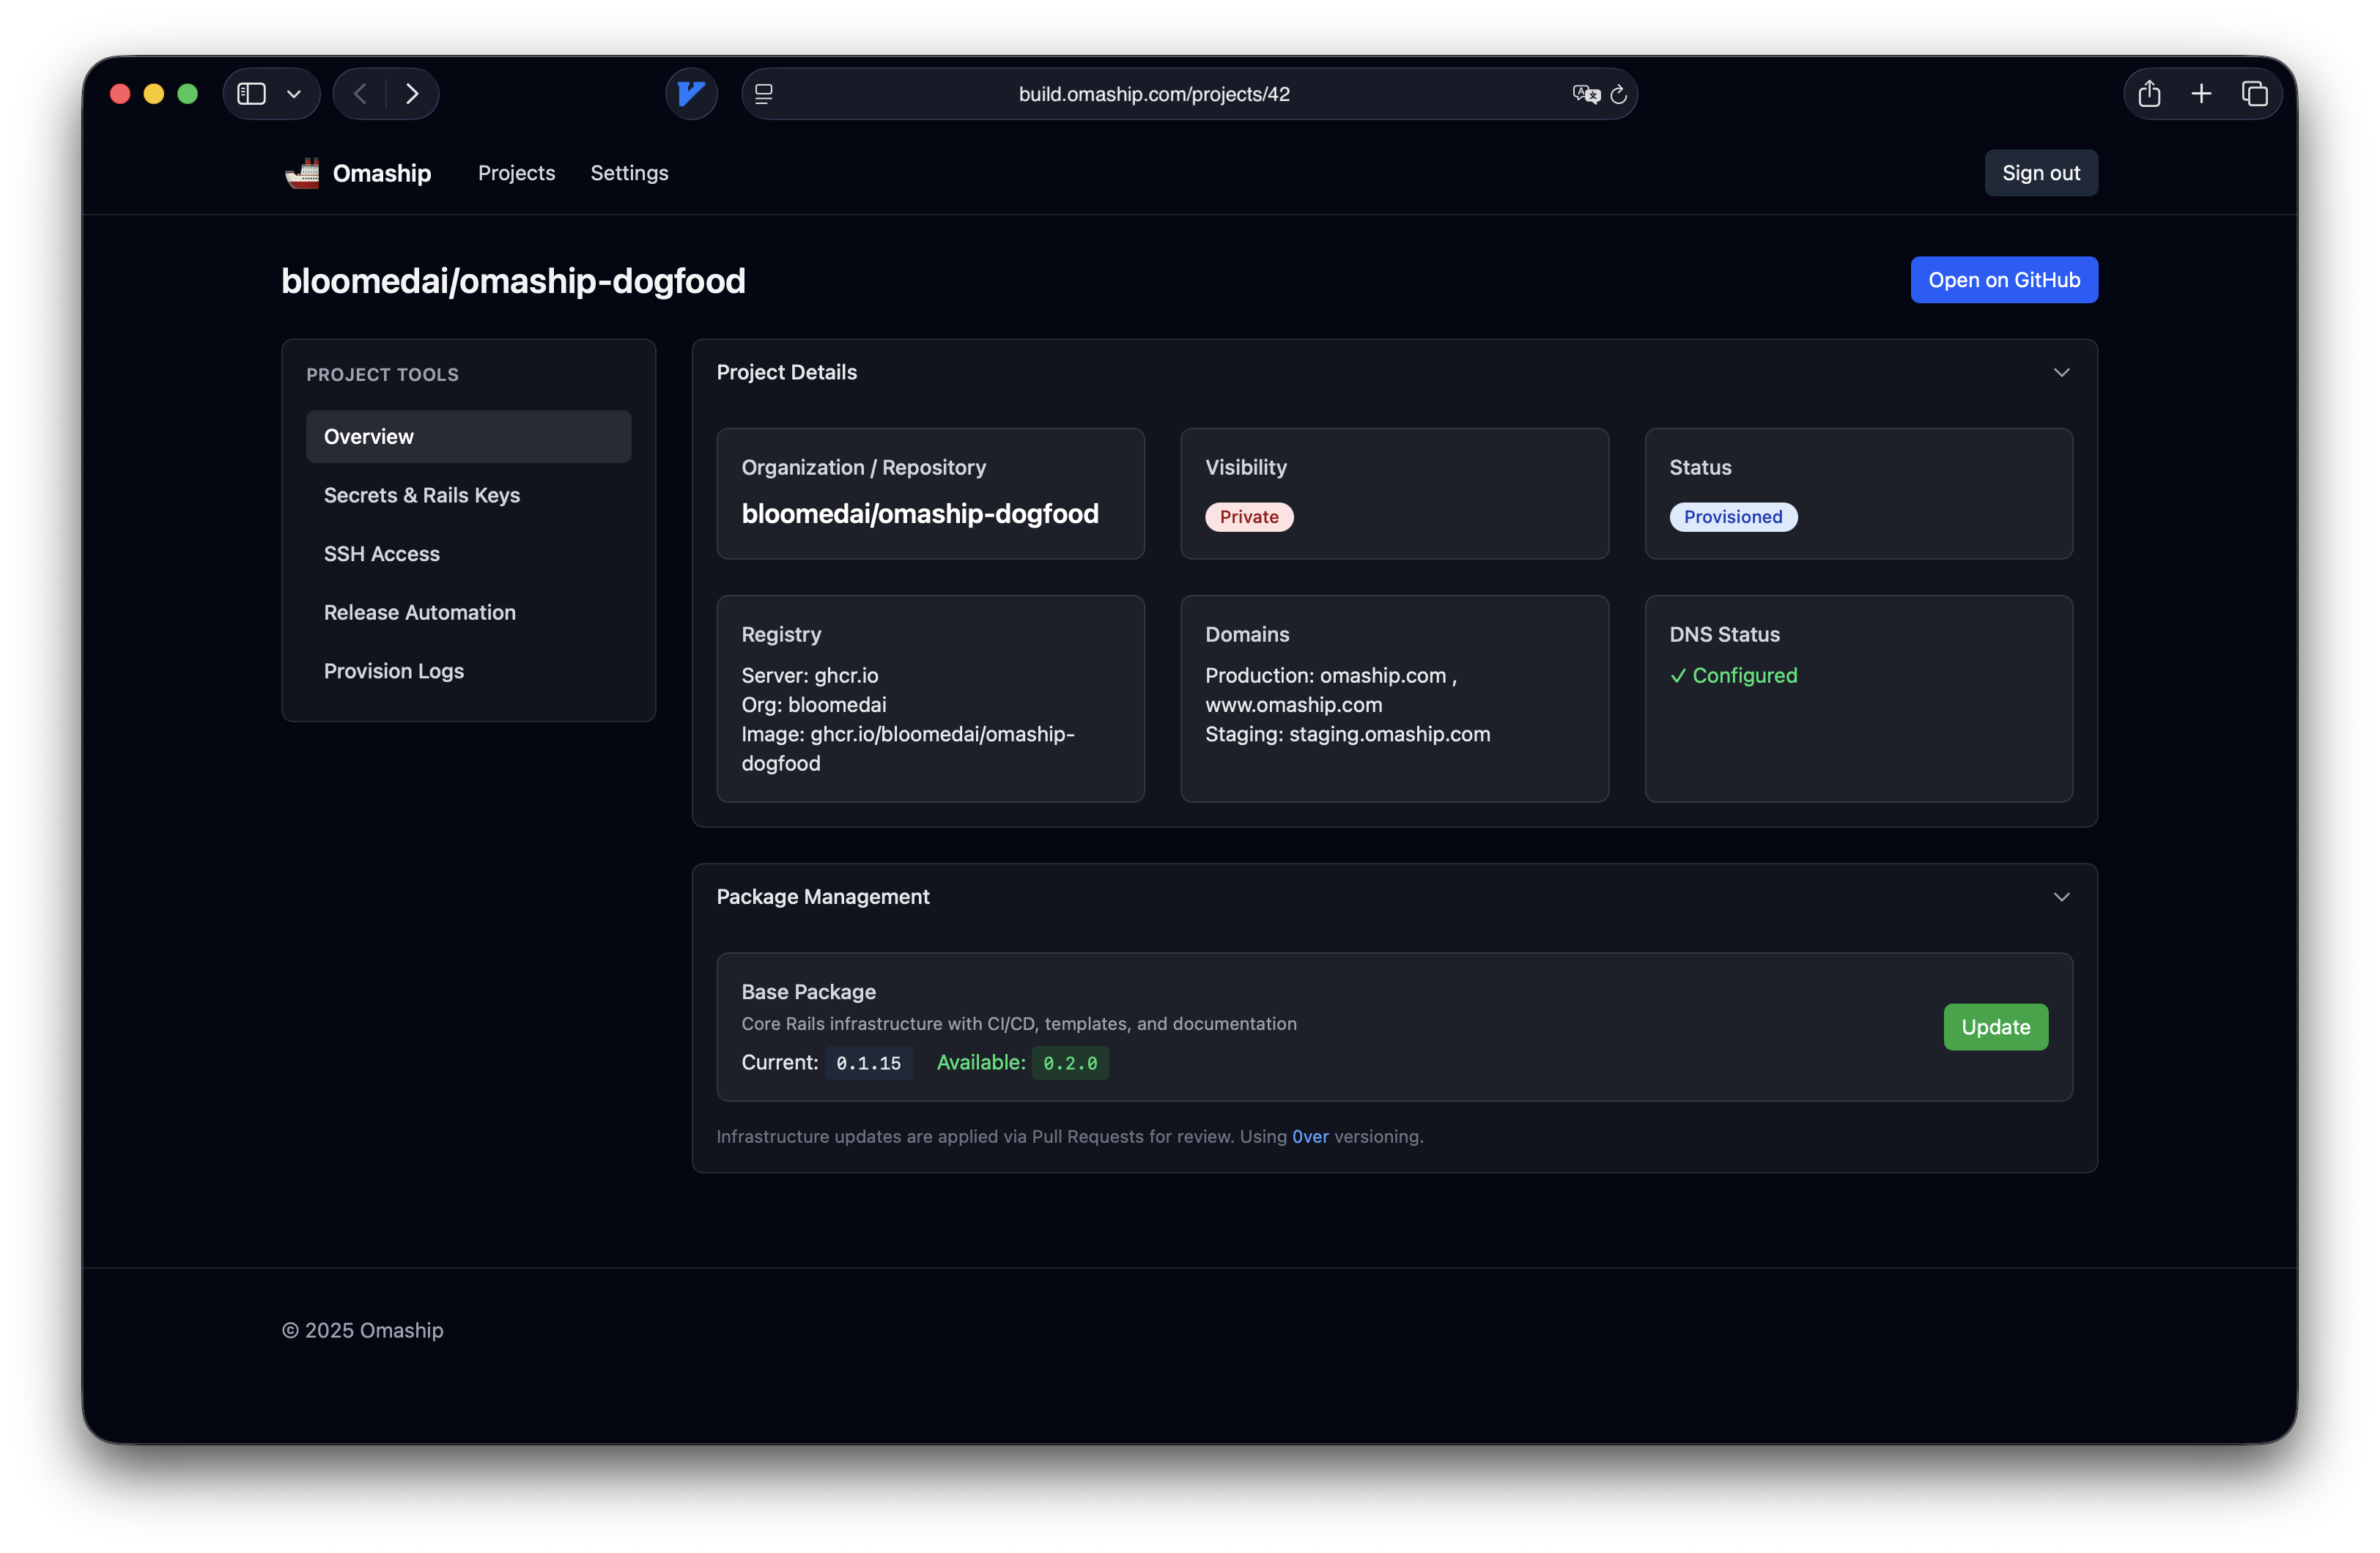Open a new tab with the plus icon
2380x1553 pixels.
tap(2201, 93)
